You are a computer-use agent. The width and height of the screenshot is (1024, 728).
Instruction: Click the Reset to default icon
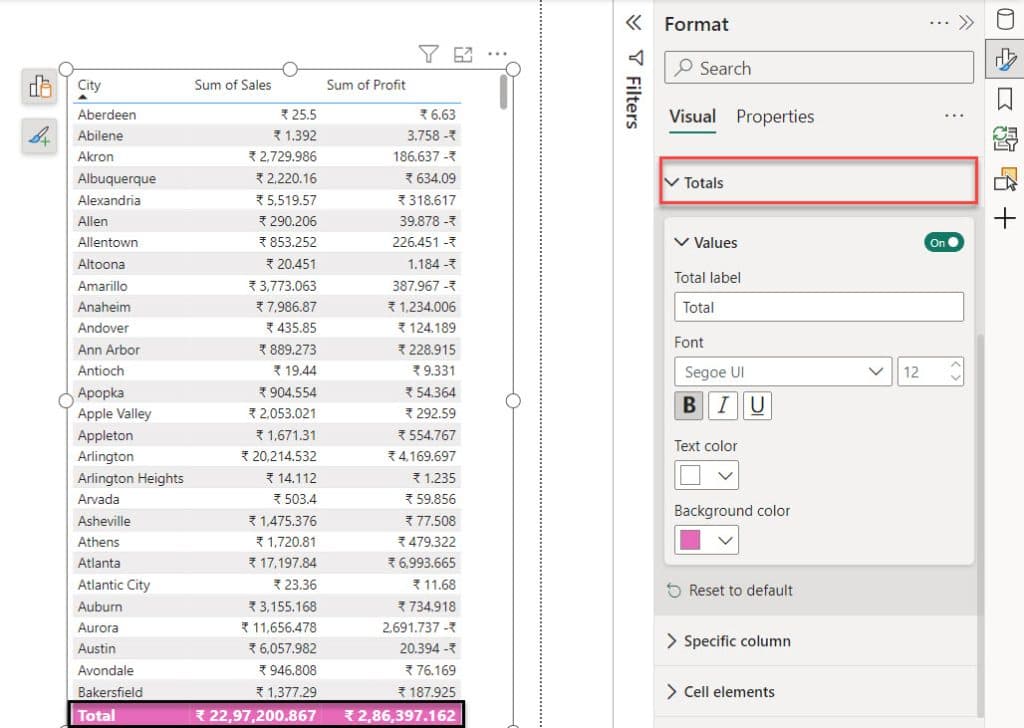673,591
